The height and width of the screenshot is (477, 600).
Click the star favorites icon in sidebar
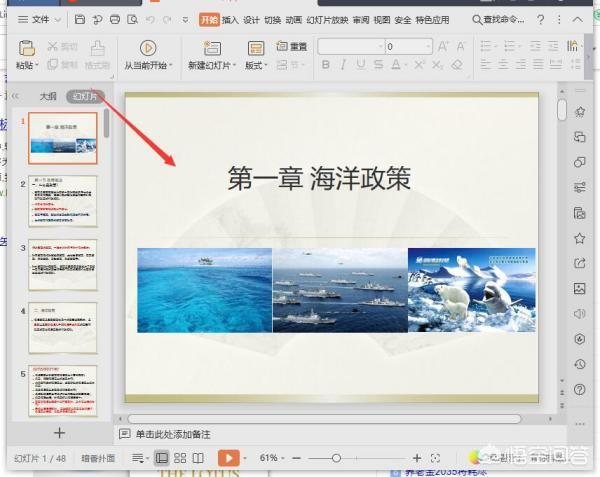tap(579, 238)
